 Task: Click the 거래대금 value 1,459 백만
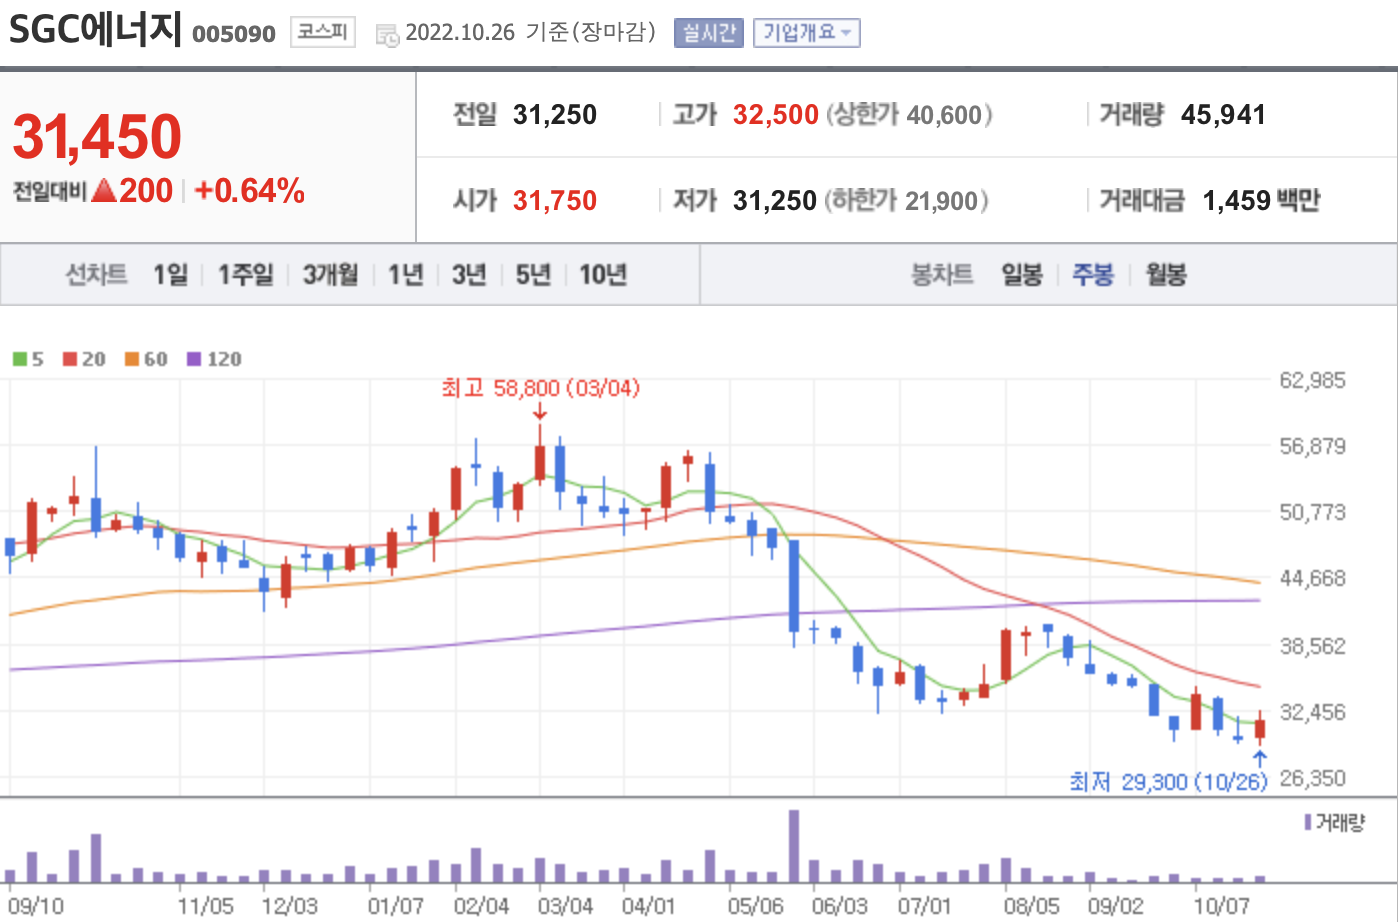click(1262, 201)
